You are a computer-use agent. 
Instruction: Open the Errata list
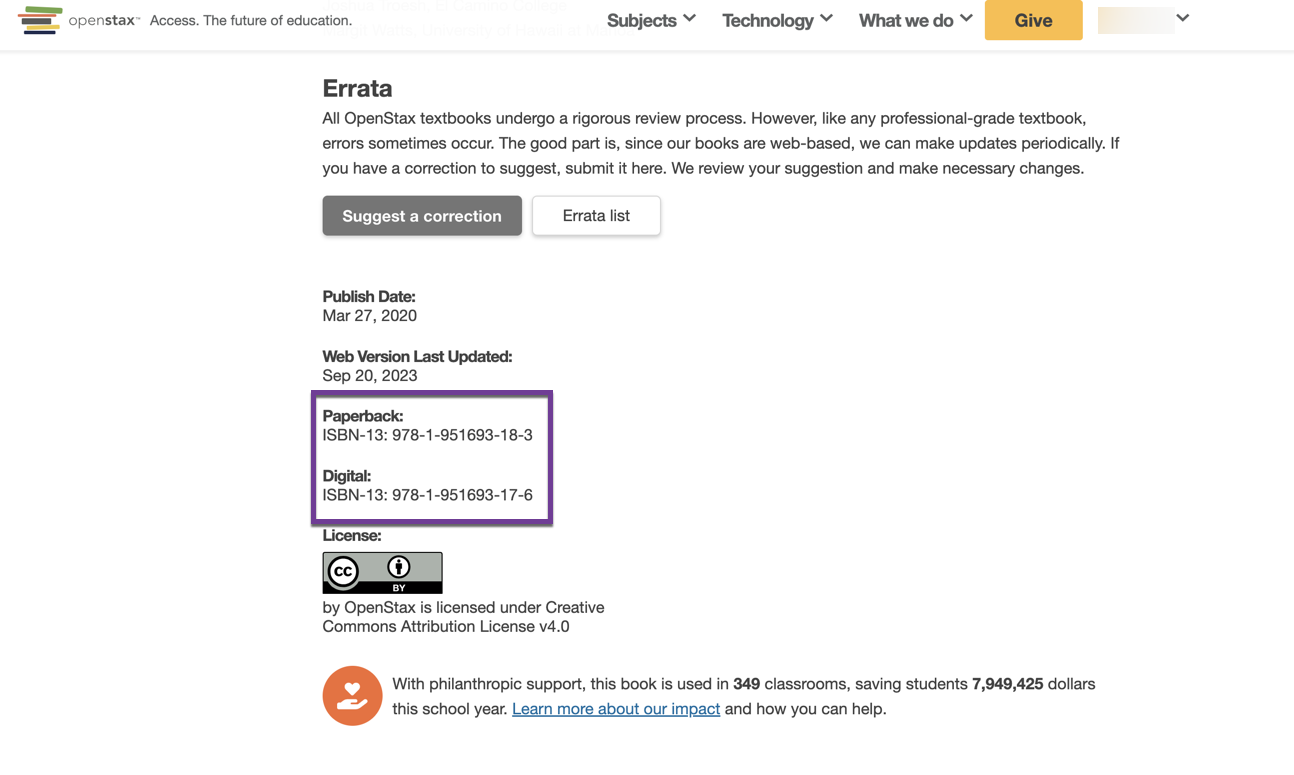(596, 215)
